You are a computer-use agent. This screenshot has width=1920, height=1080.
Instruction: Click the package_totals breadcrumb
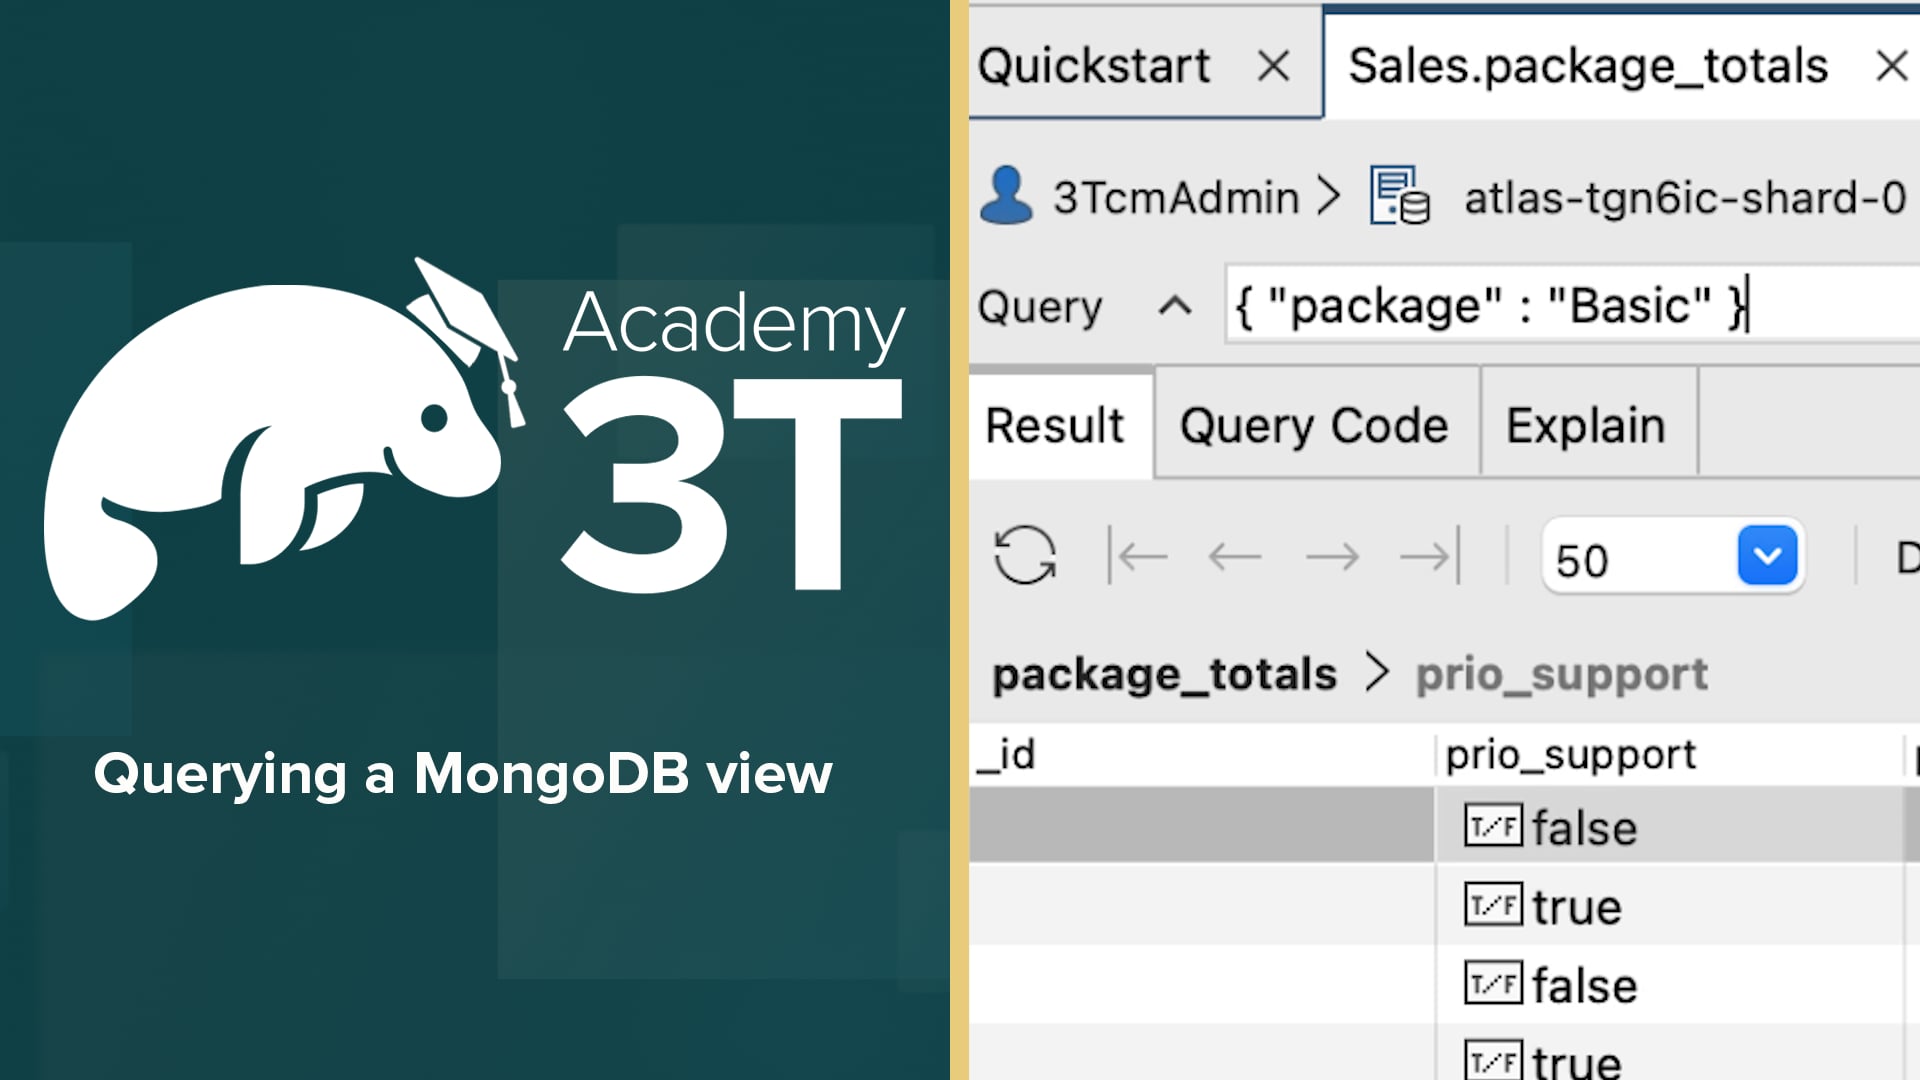click(x=1164, y=674)
